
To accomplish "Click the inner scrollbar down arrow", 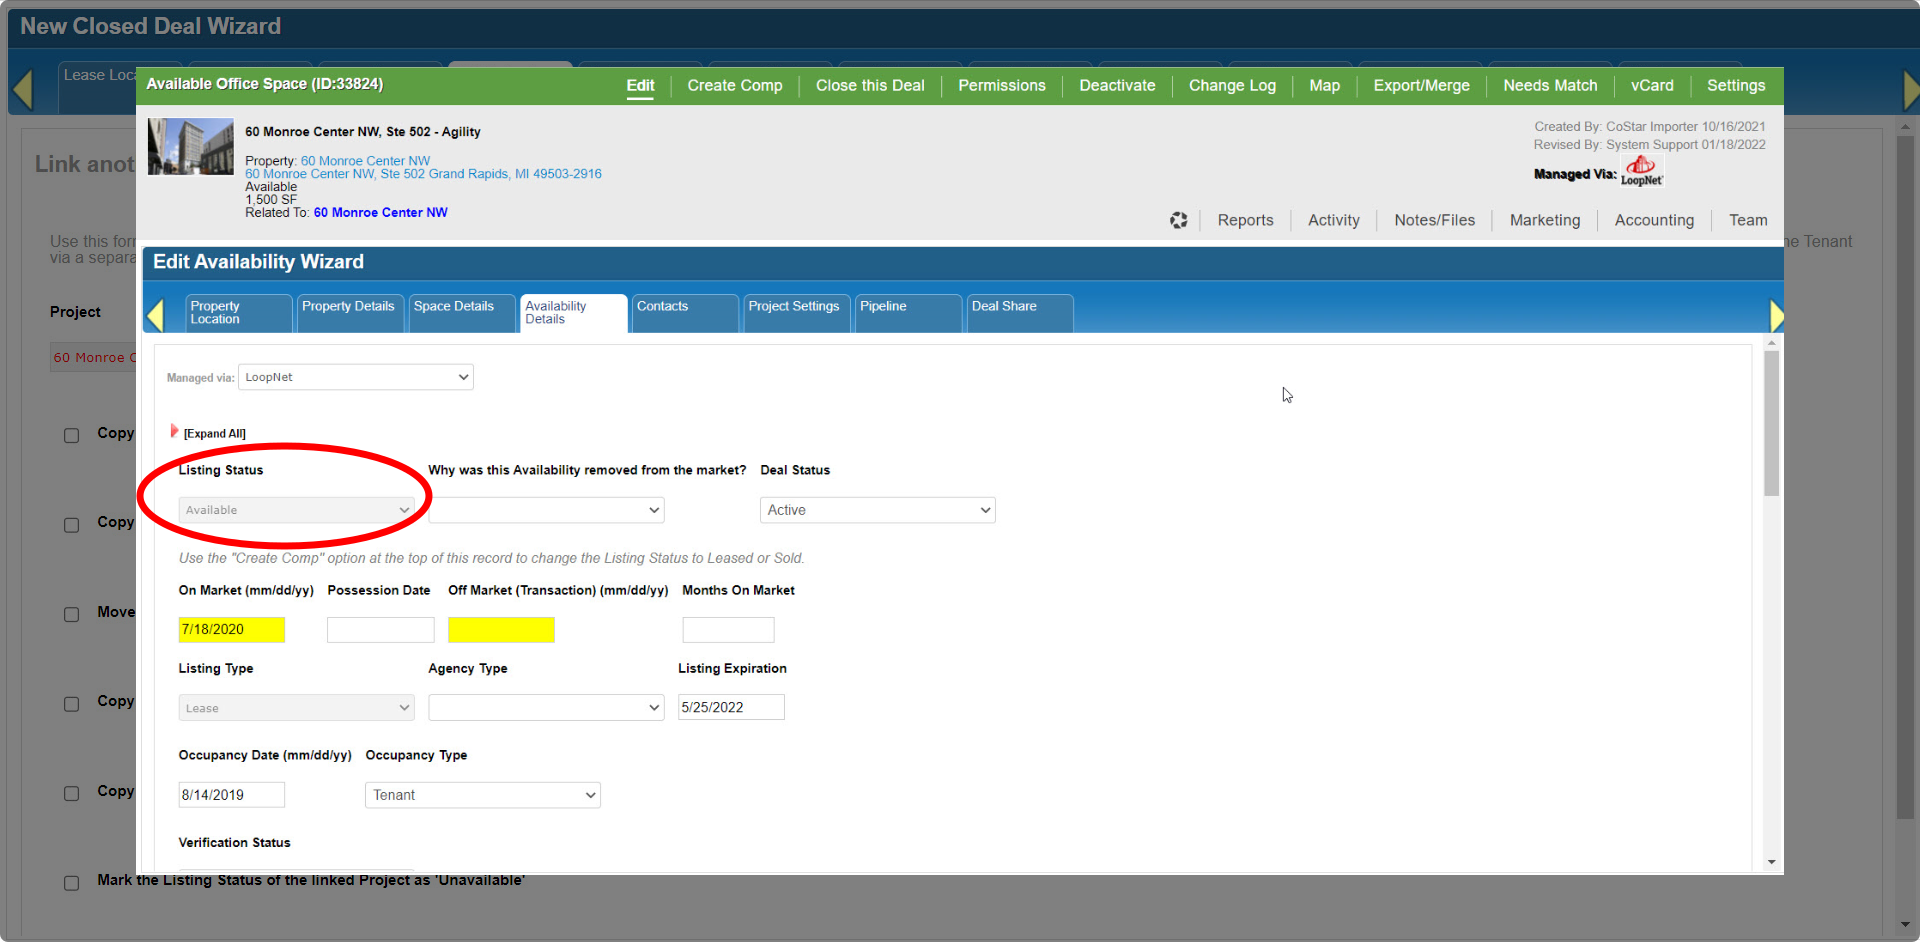I will coord(1771,862).
